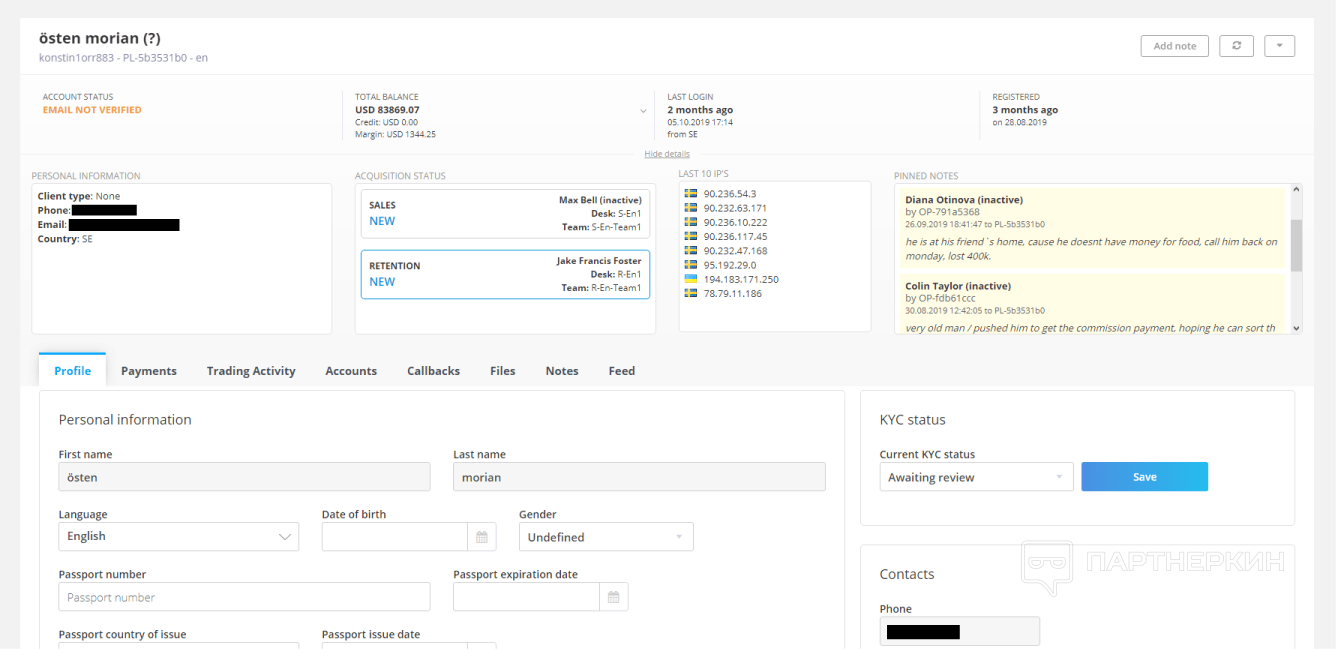Switch to the Files tab

[x=503, y=371]
